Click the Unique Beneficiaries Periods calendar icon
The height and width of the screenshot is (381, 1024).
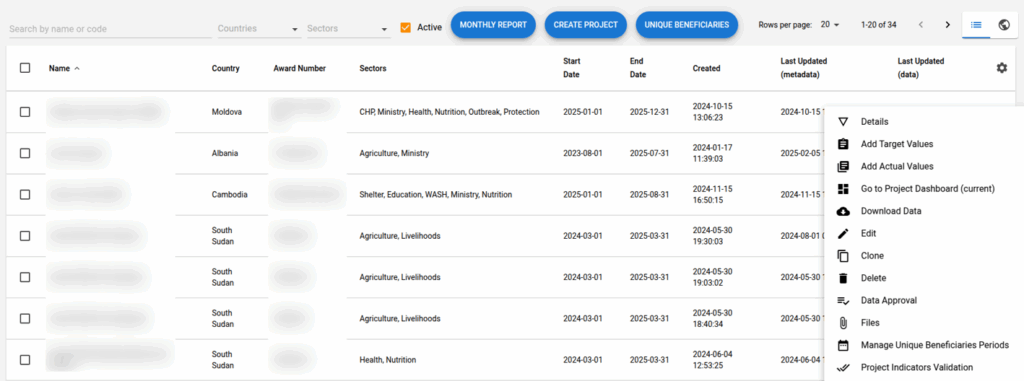click(842, 345)
